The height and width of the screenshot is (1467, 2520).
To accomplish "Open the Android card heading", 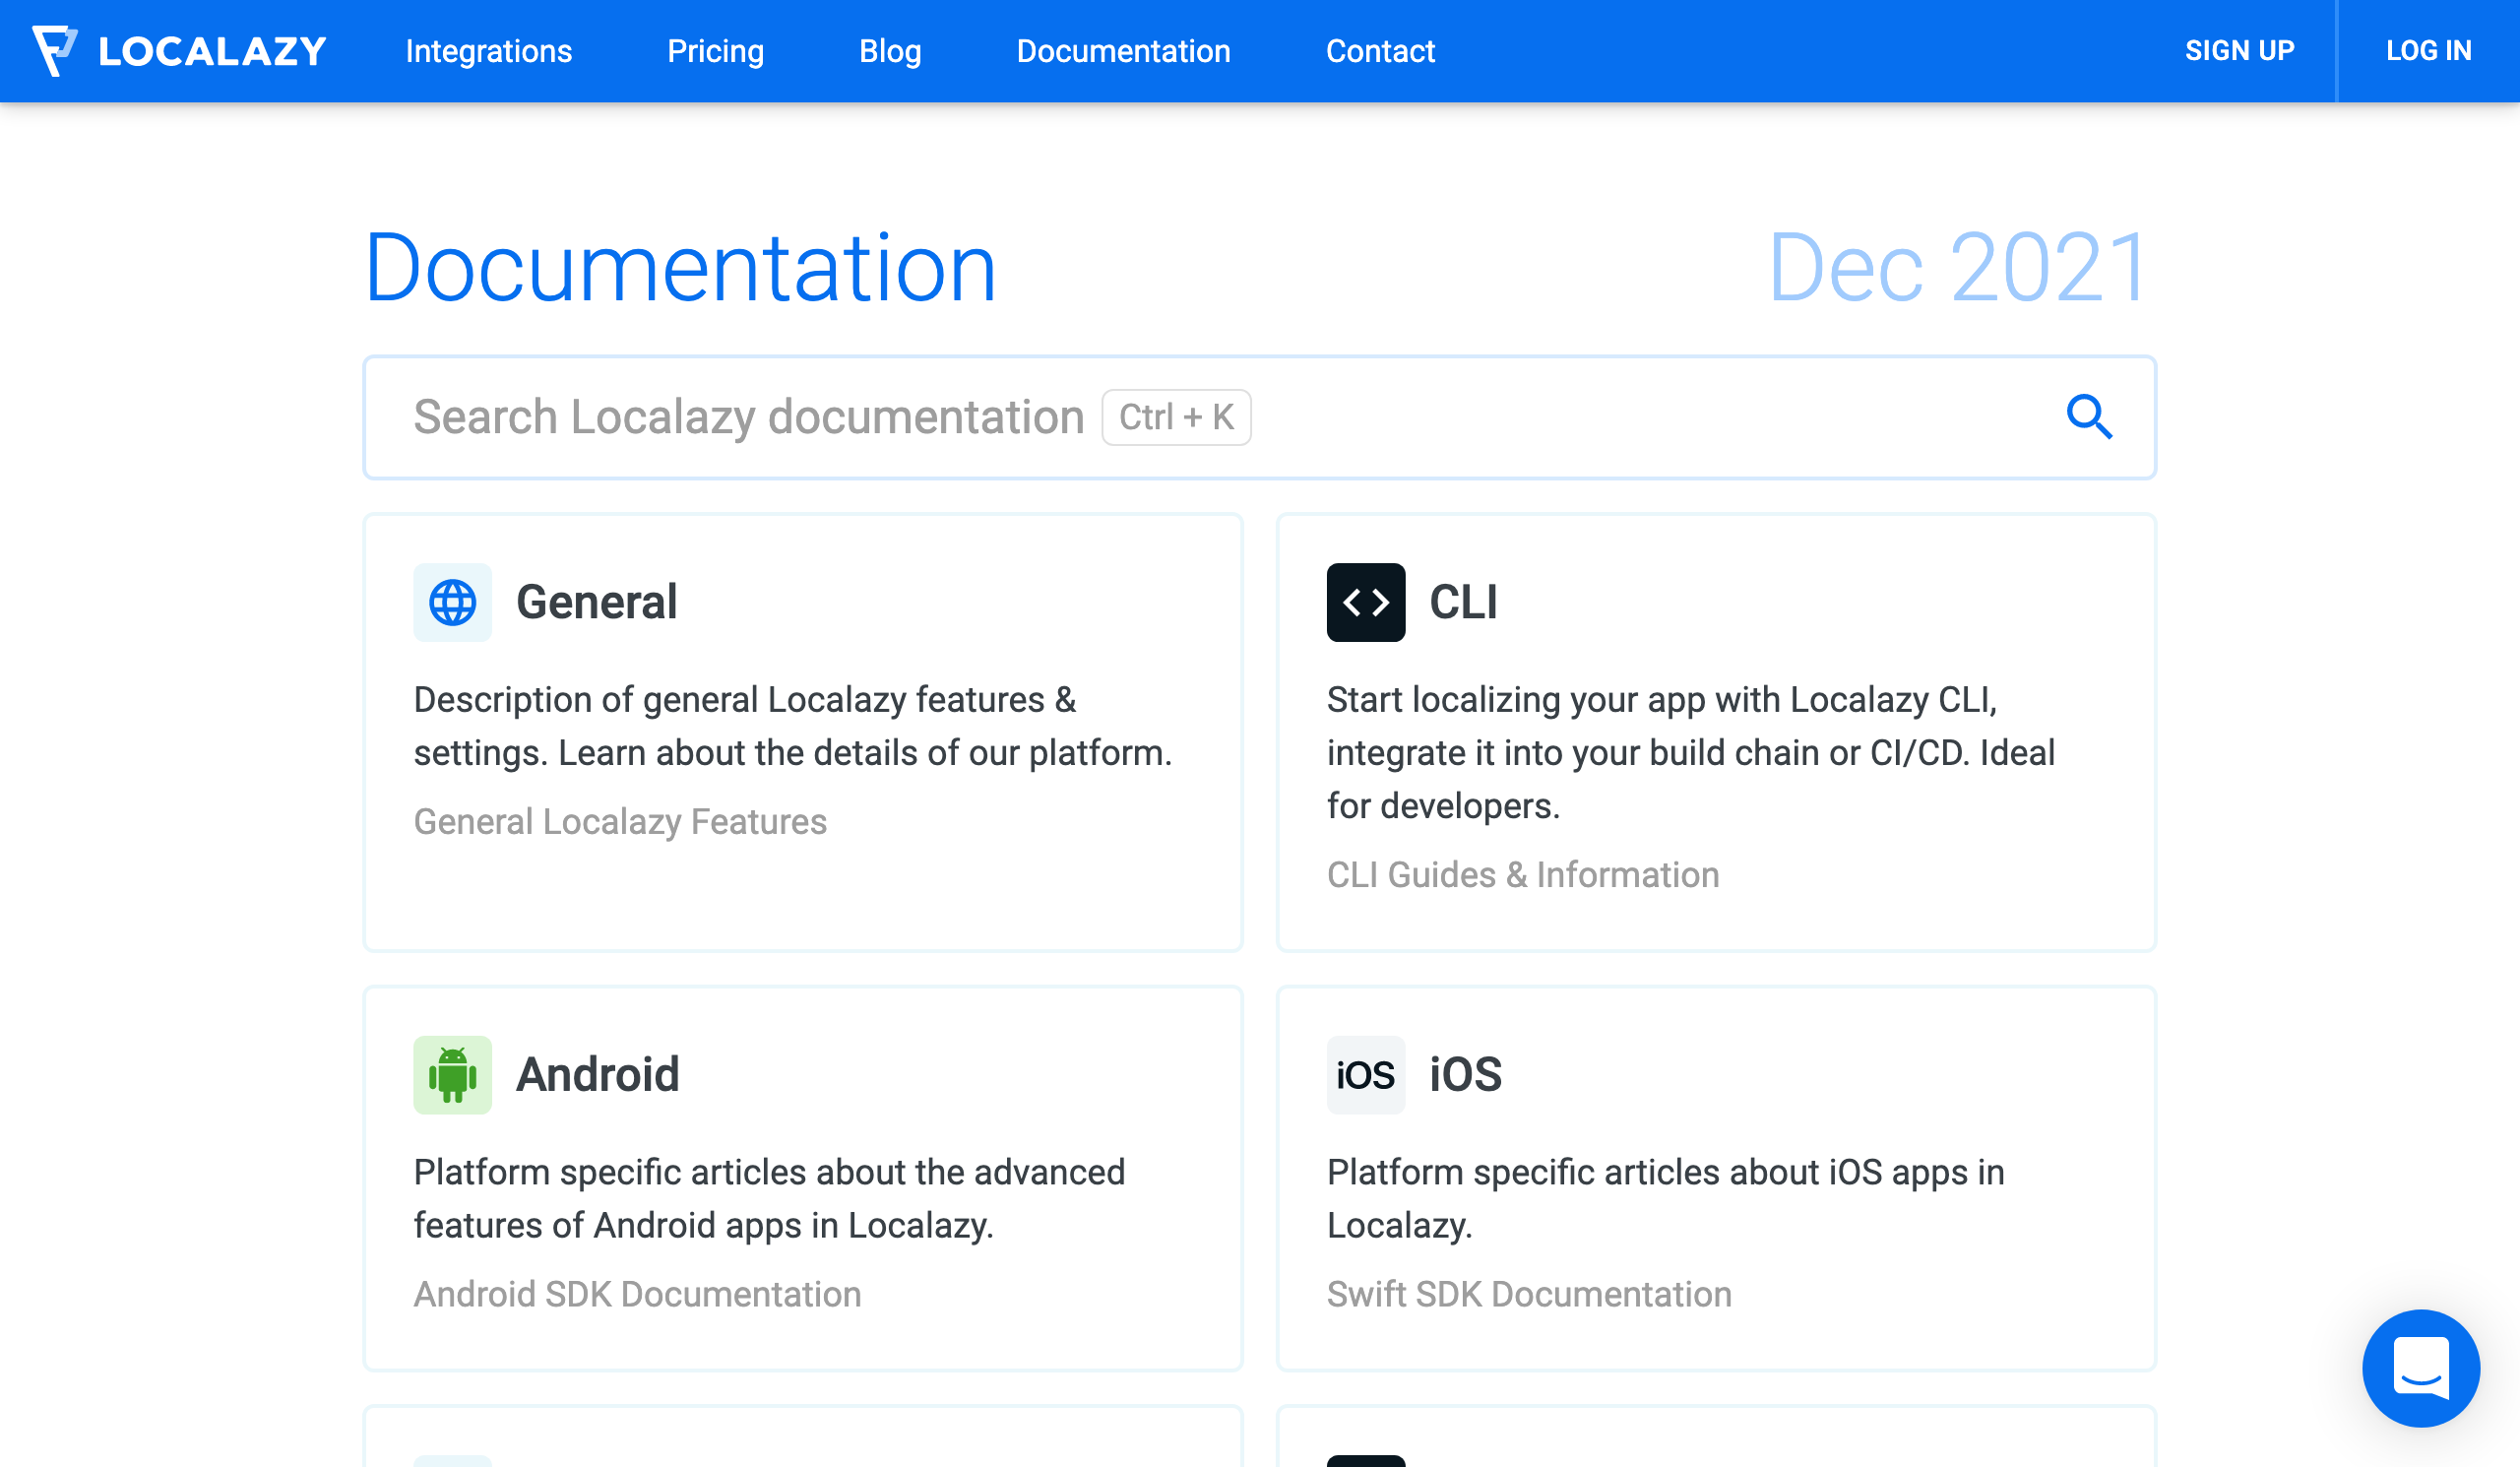I will (x=598, y=1075).
